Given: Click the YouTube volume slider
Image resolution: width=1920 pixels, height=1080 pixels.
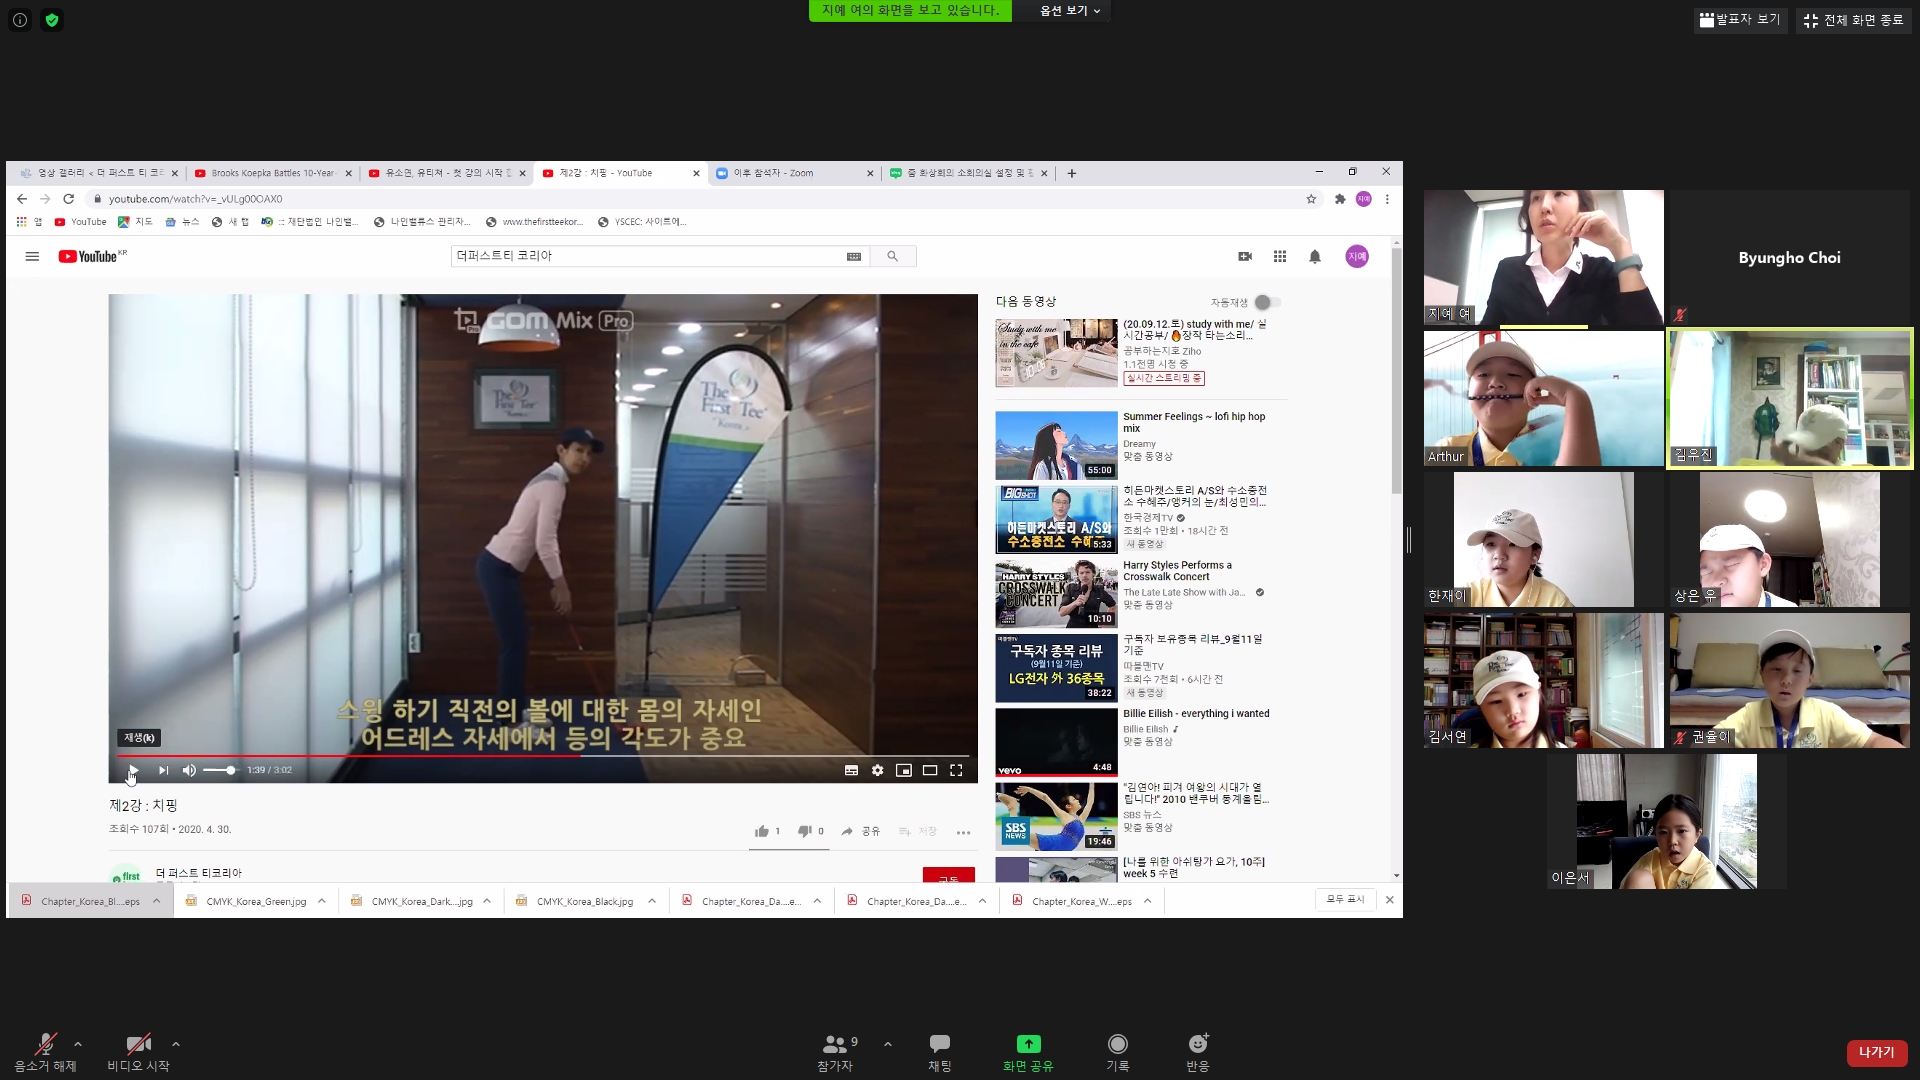Looking at the screenshot, I should click(220, 770).
